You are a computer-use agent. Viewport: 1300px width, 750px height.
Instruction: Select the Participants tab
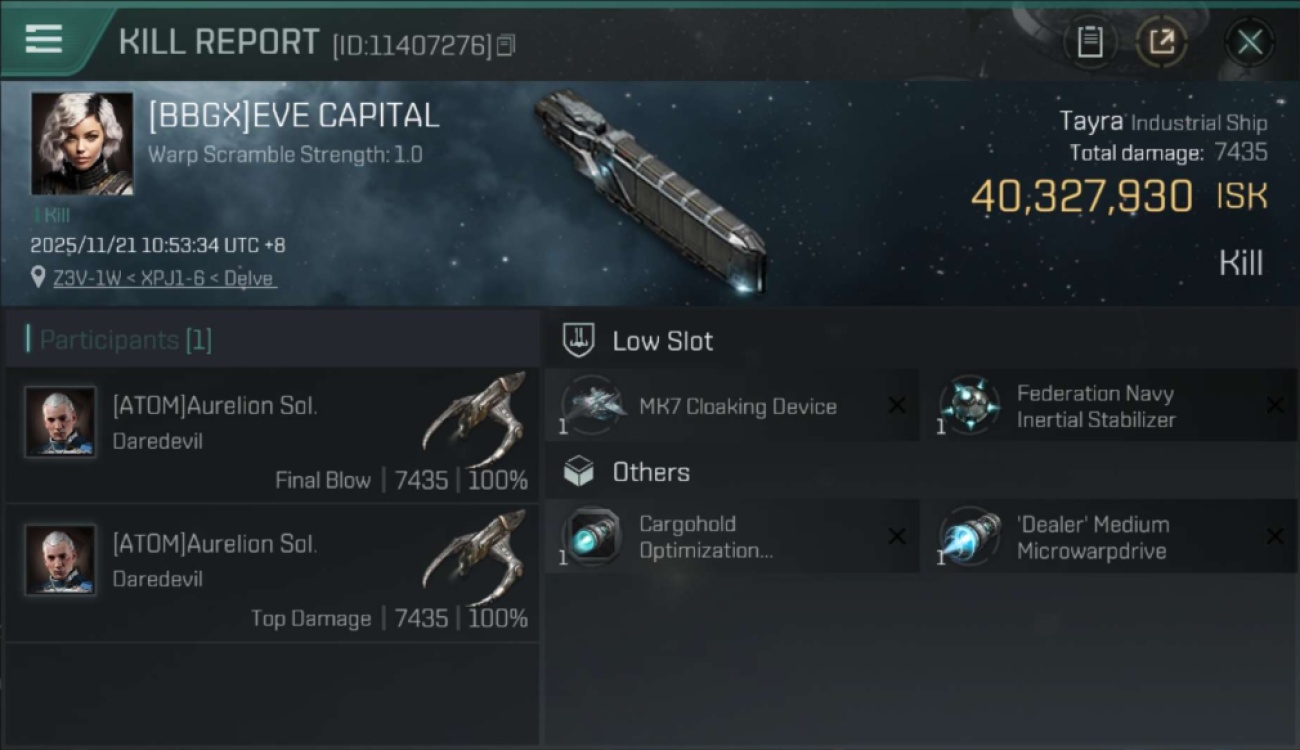coord(125,340)
